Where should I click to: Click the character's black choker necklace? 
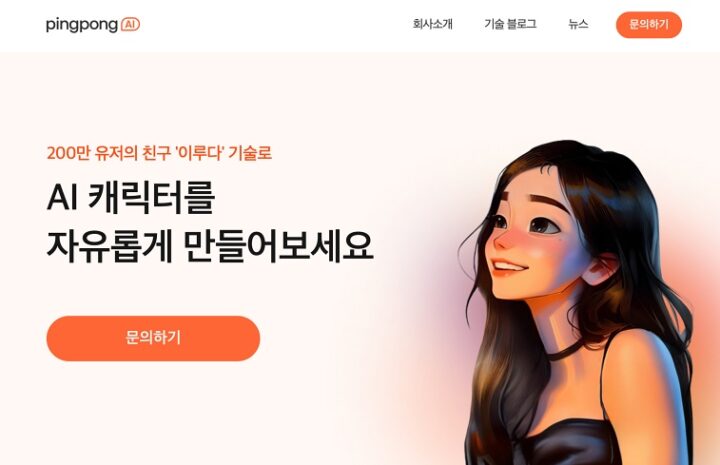[x=567, y=351]
